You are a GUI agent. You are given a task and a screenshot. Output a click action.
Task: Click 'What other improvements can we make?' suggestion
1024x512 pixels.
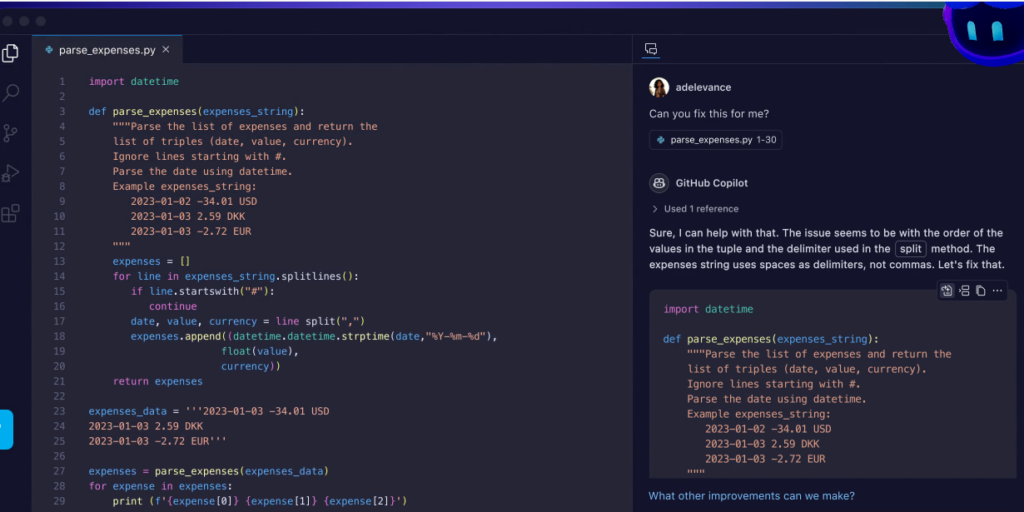coord(752,496)
